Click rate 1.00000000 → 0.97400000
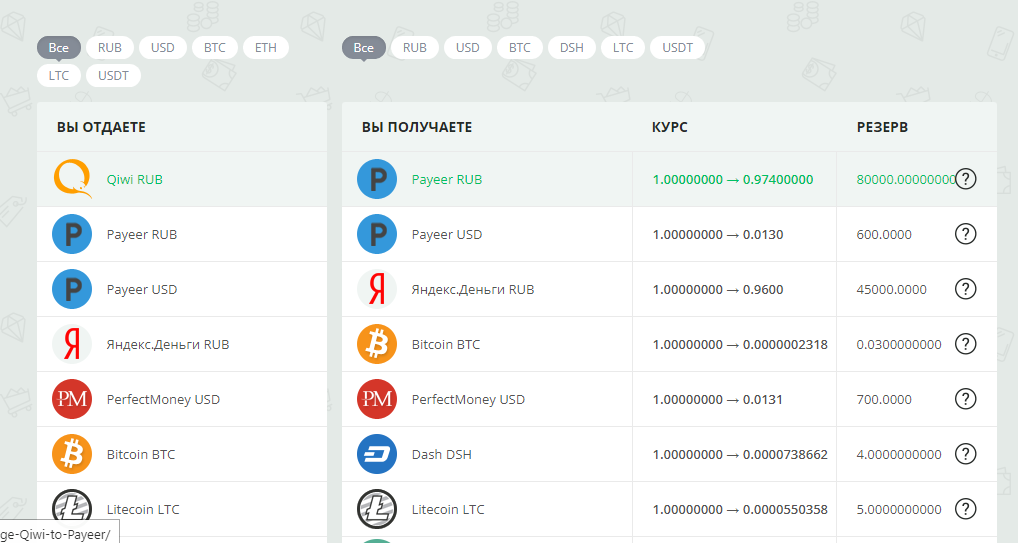 [733, 179]
